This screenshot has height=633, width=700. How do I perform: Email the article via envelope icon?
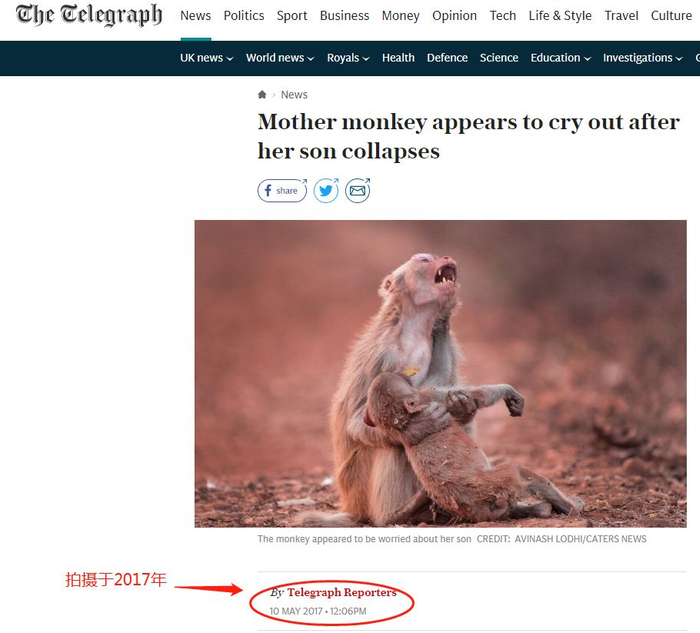(x=358, y=191)
